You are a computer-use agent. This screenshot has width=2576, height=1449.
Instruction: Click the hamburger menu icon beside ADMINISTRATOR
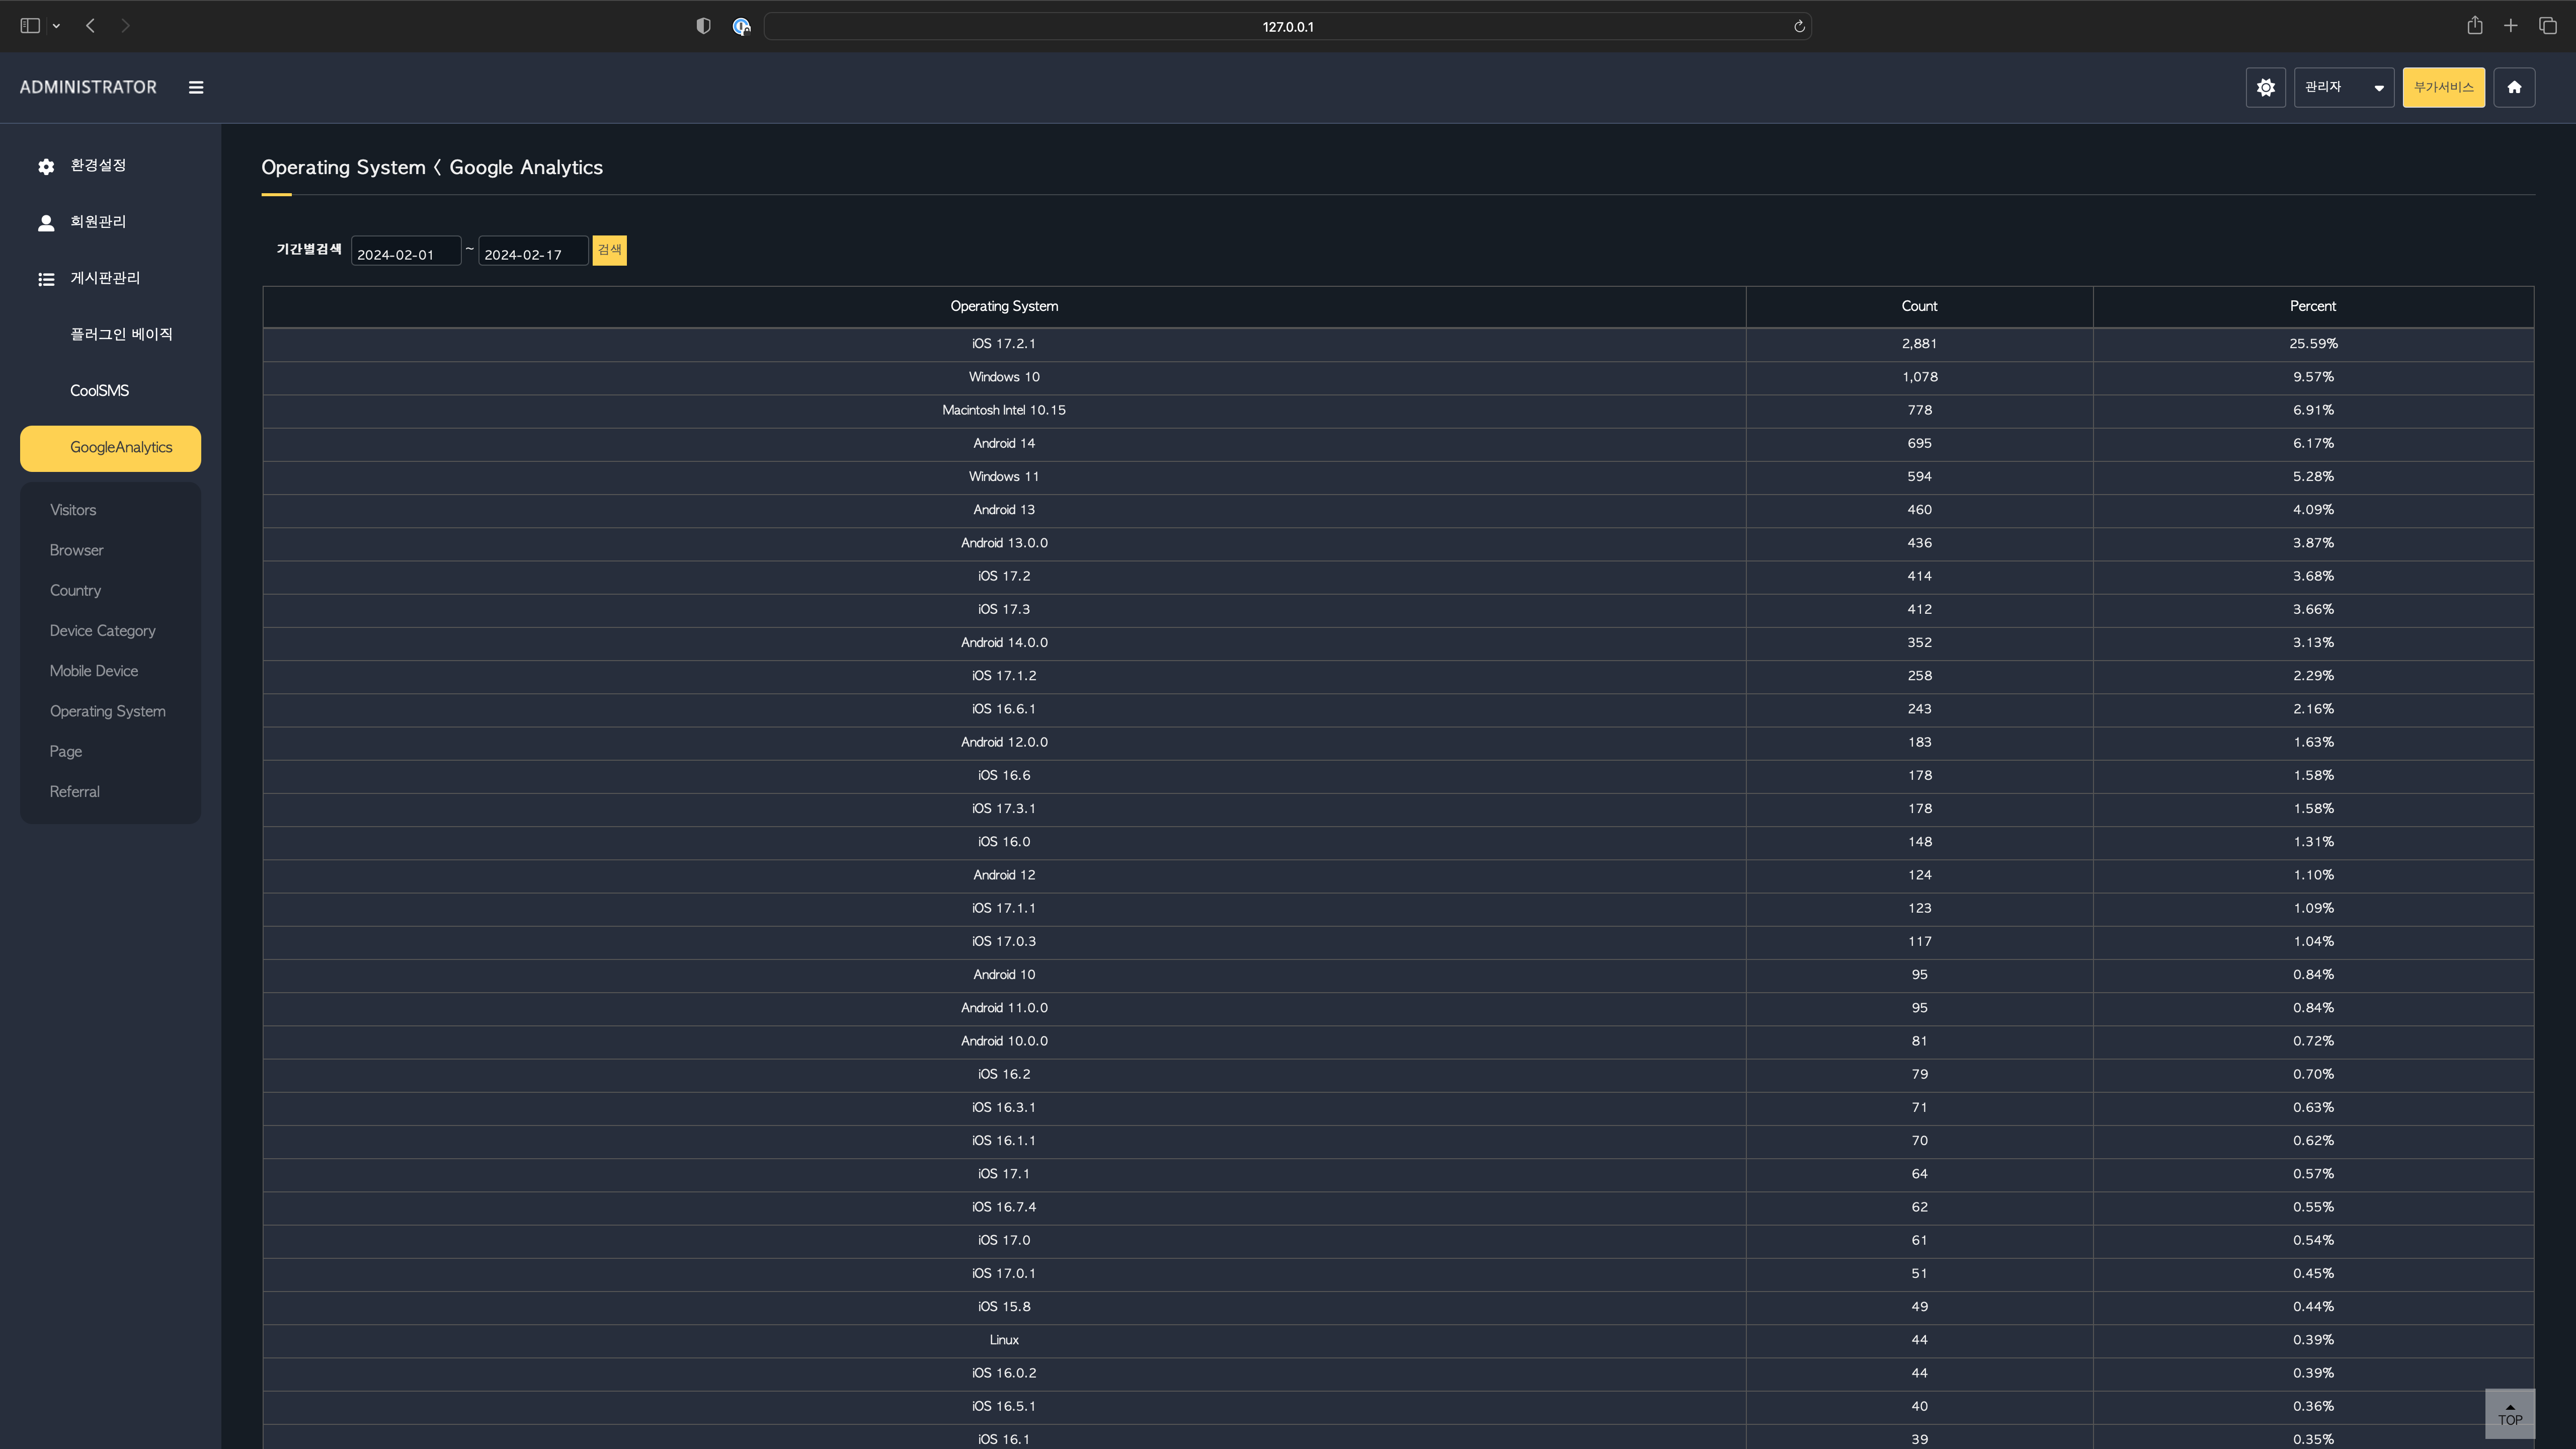[x=196, y=88]
